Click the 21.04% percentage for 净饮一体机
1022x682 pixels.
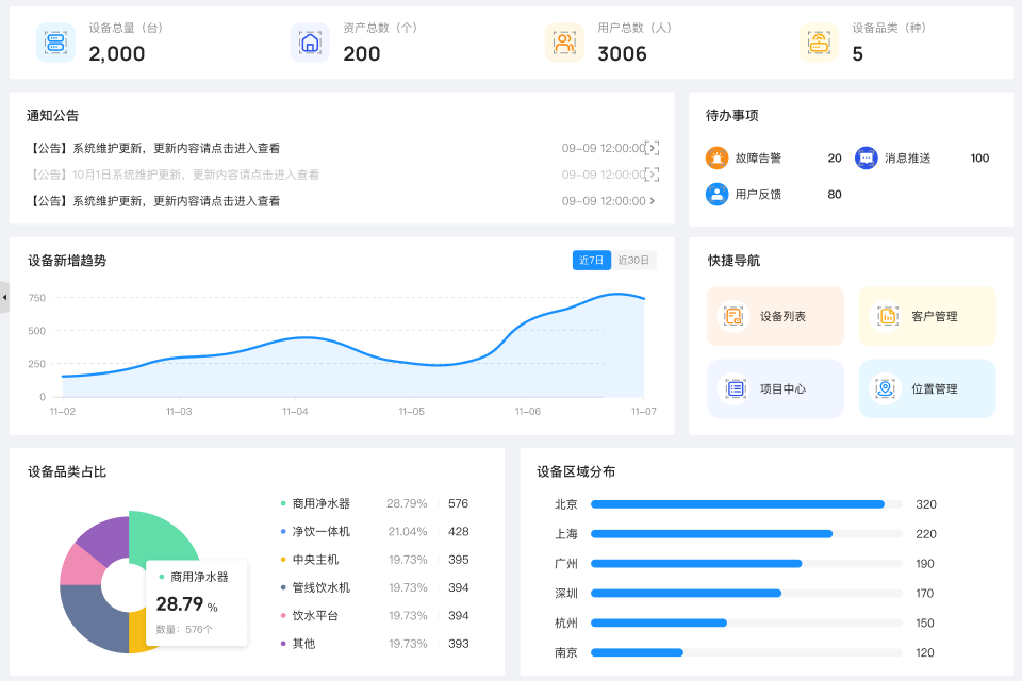click(x=408, y=531)
